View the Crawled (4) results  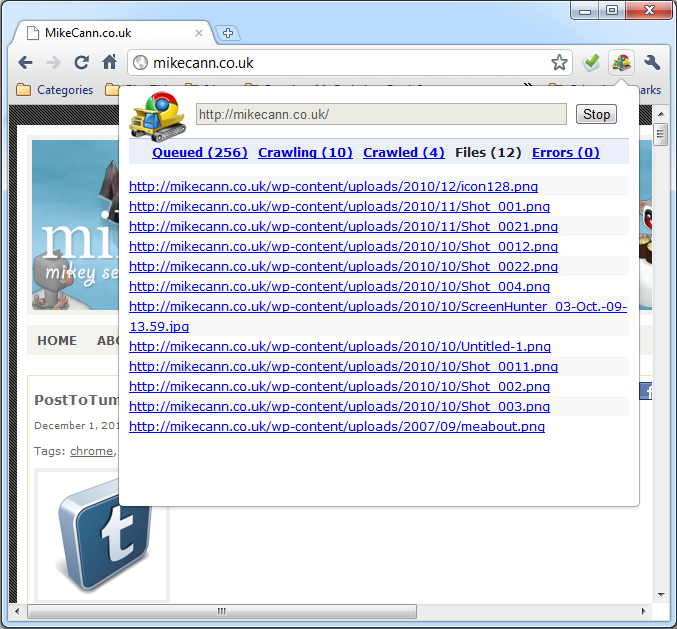coord(403,153)
